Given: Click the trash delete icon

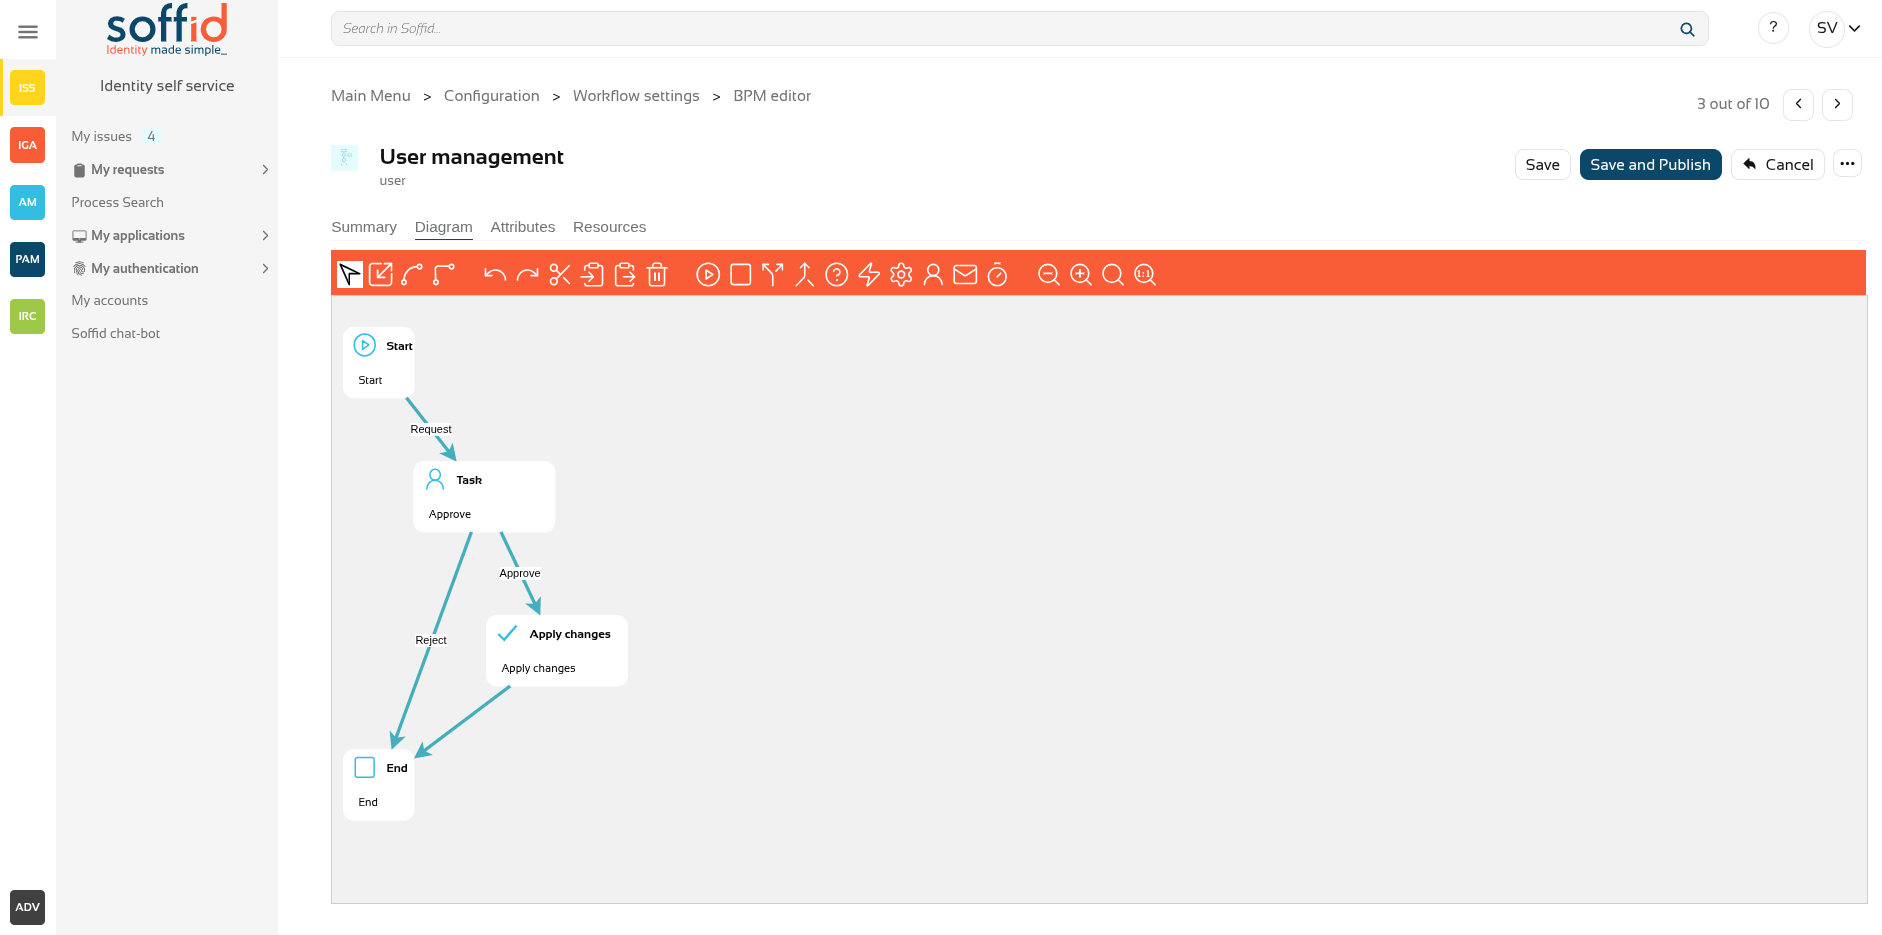Looking at the screenshot, I should [x=657, y=274].
